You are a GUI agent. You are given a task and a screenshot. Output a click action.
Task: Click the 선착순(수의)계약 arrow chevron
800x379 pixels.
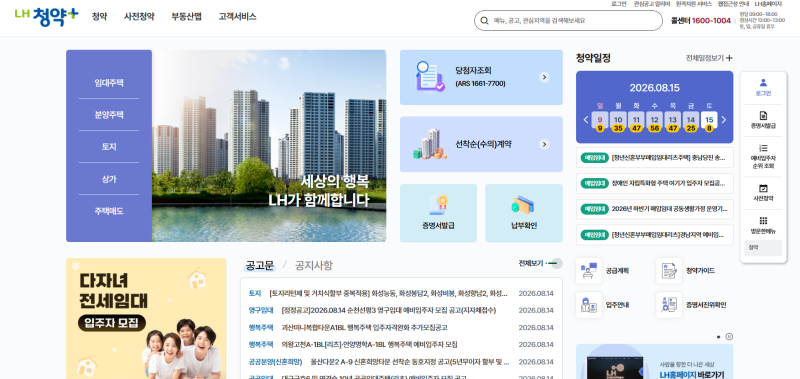(x=544, y=144)
